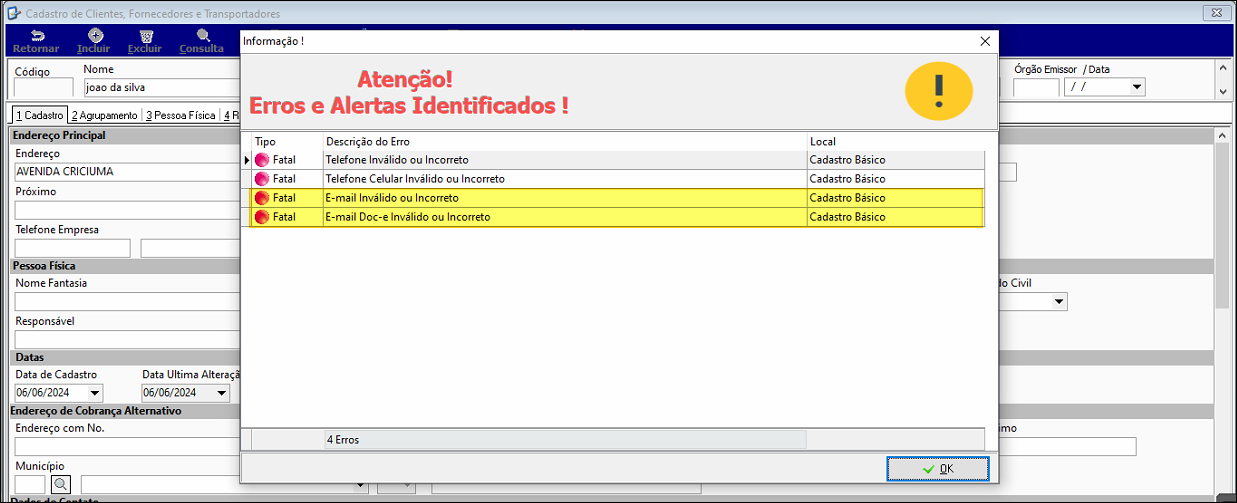Click the Consulta toolbar icon
1237x503 pixels.
pyautogui.click(x=202, y=36)
